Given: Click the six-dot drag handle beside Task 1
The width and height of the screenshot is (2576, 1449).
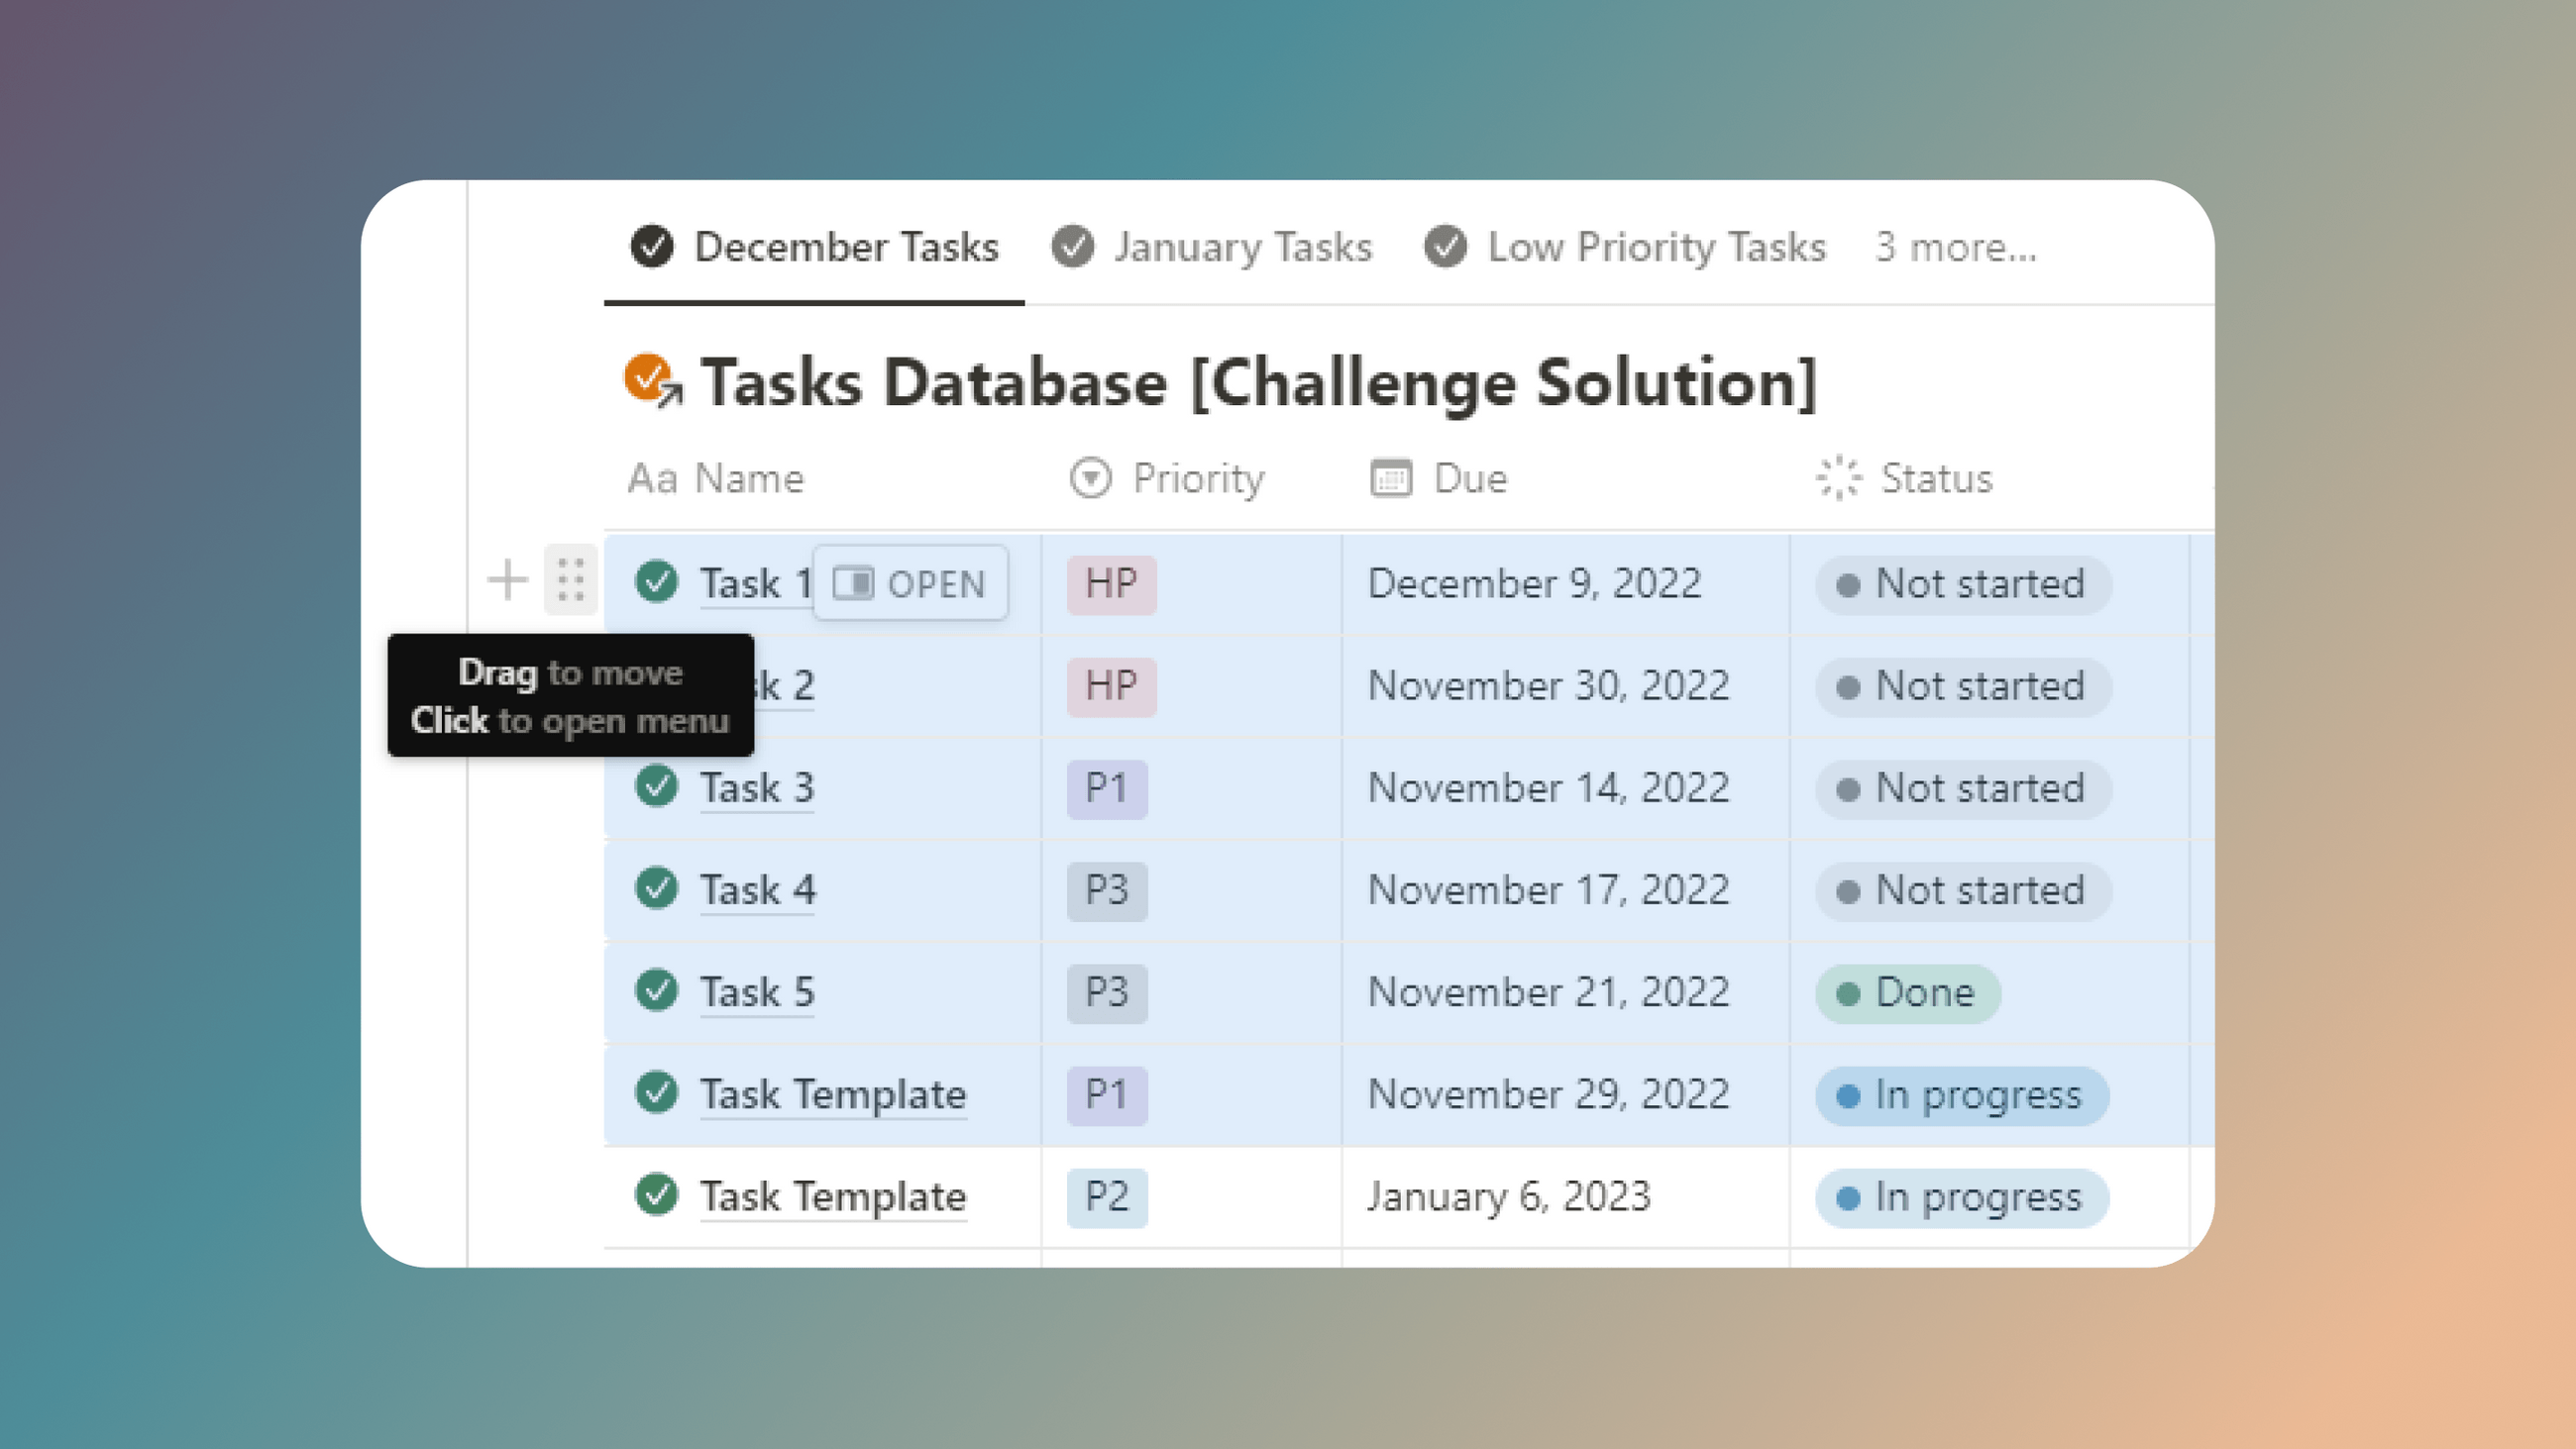Looking at the screenshot, I should [568, 578].
